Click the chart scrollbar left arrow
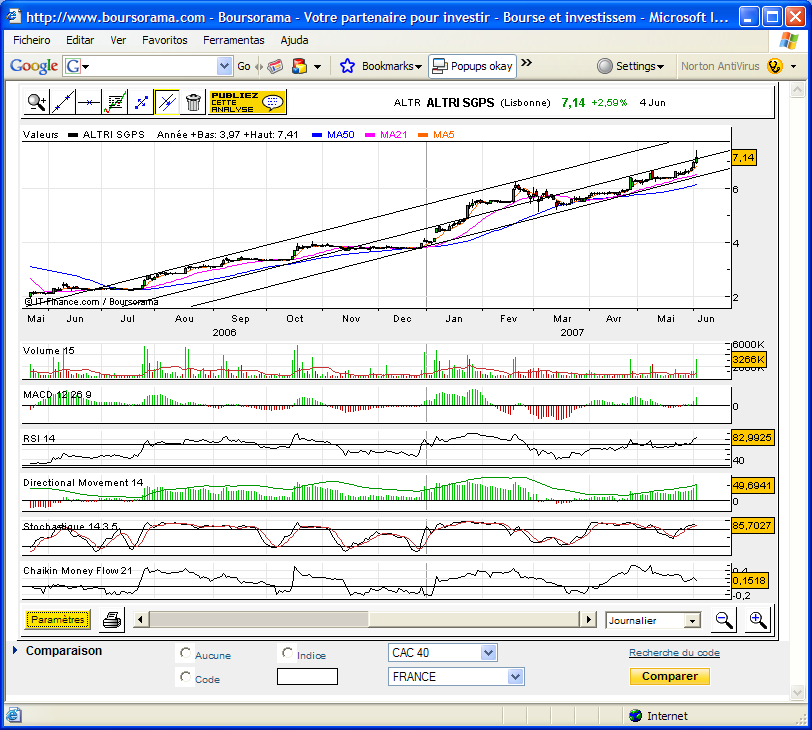812x730 pixels. point(140,619)
